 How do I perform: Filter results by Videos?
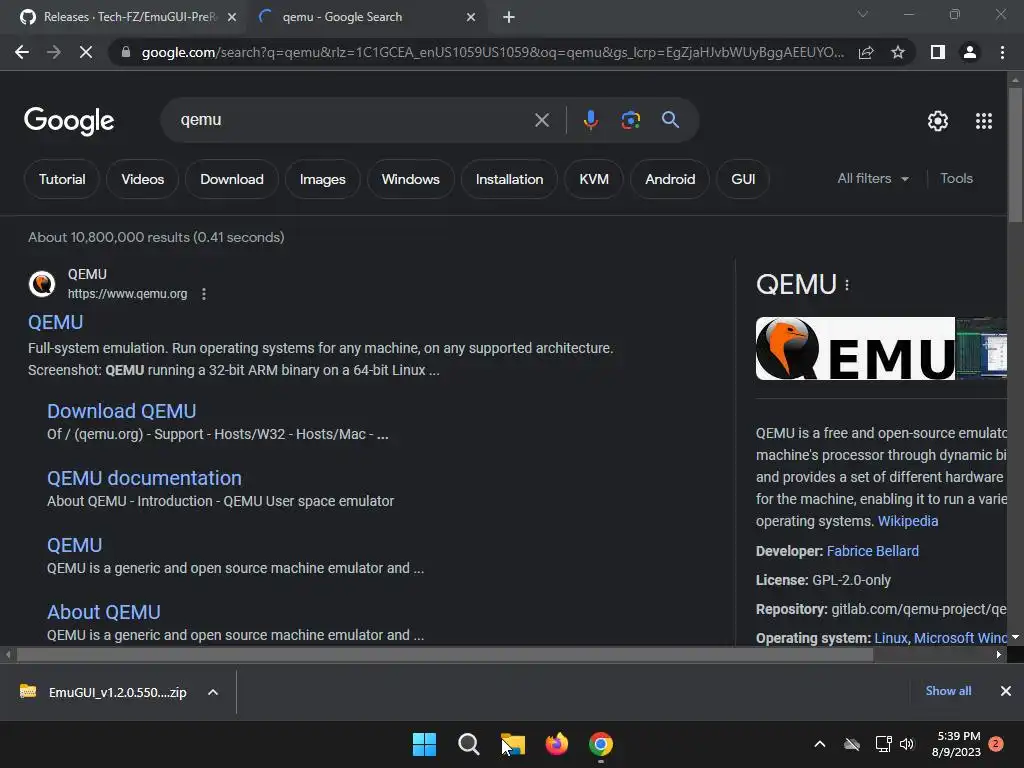[142, 179]
